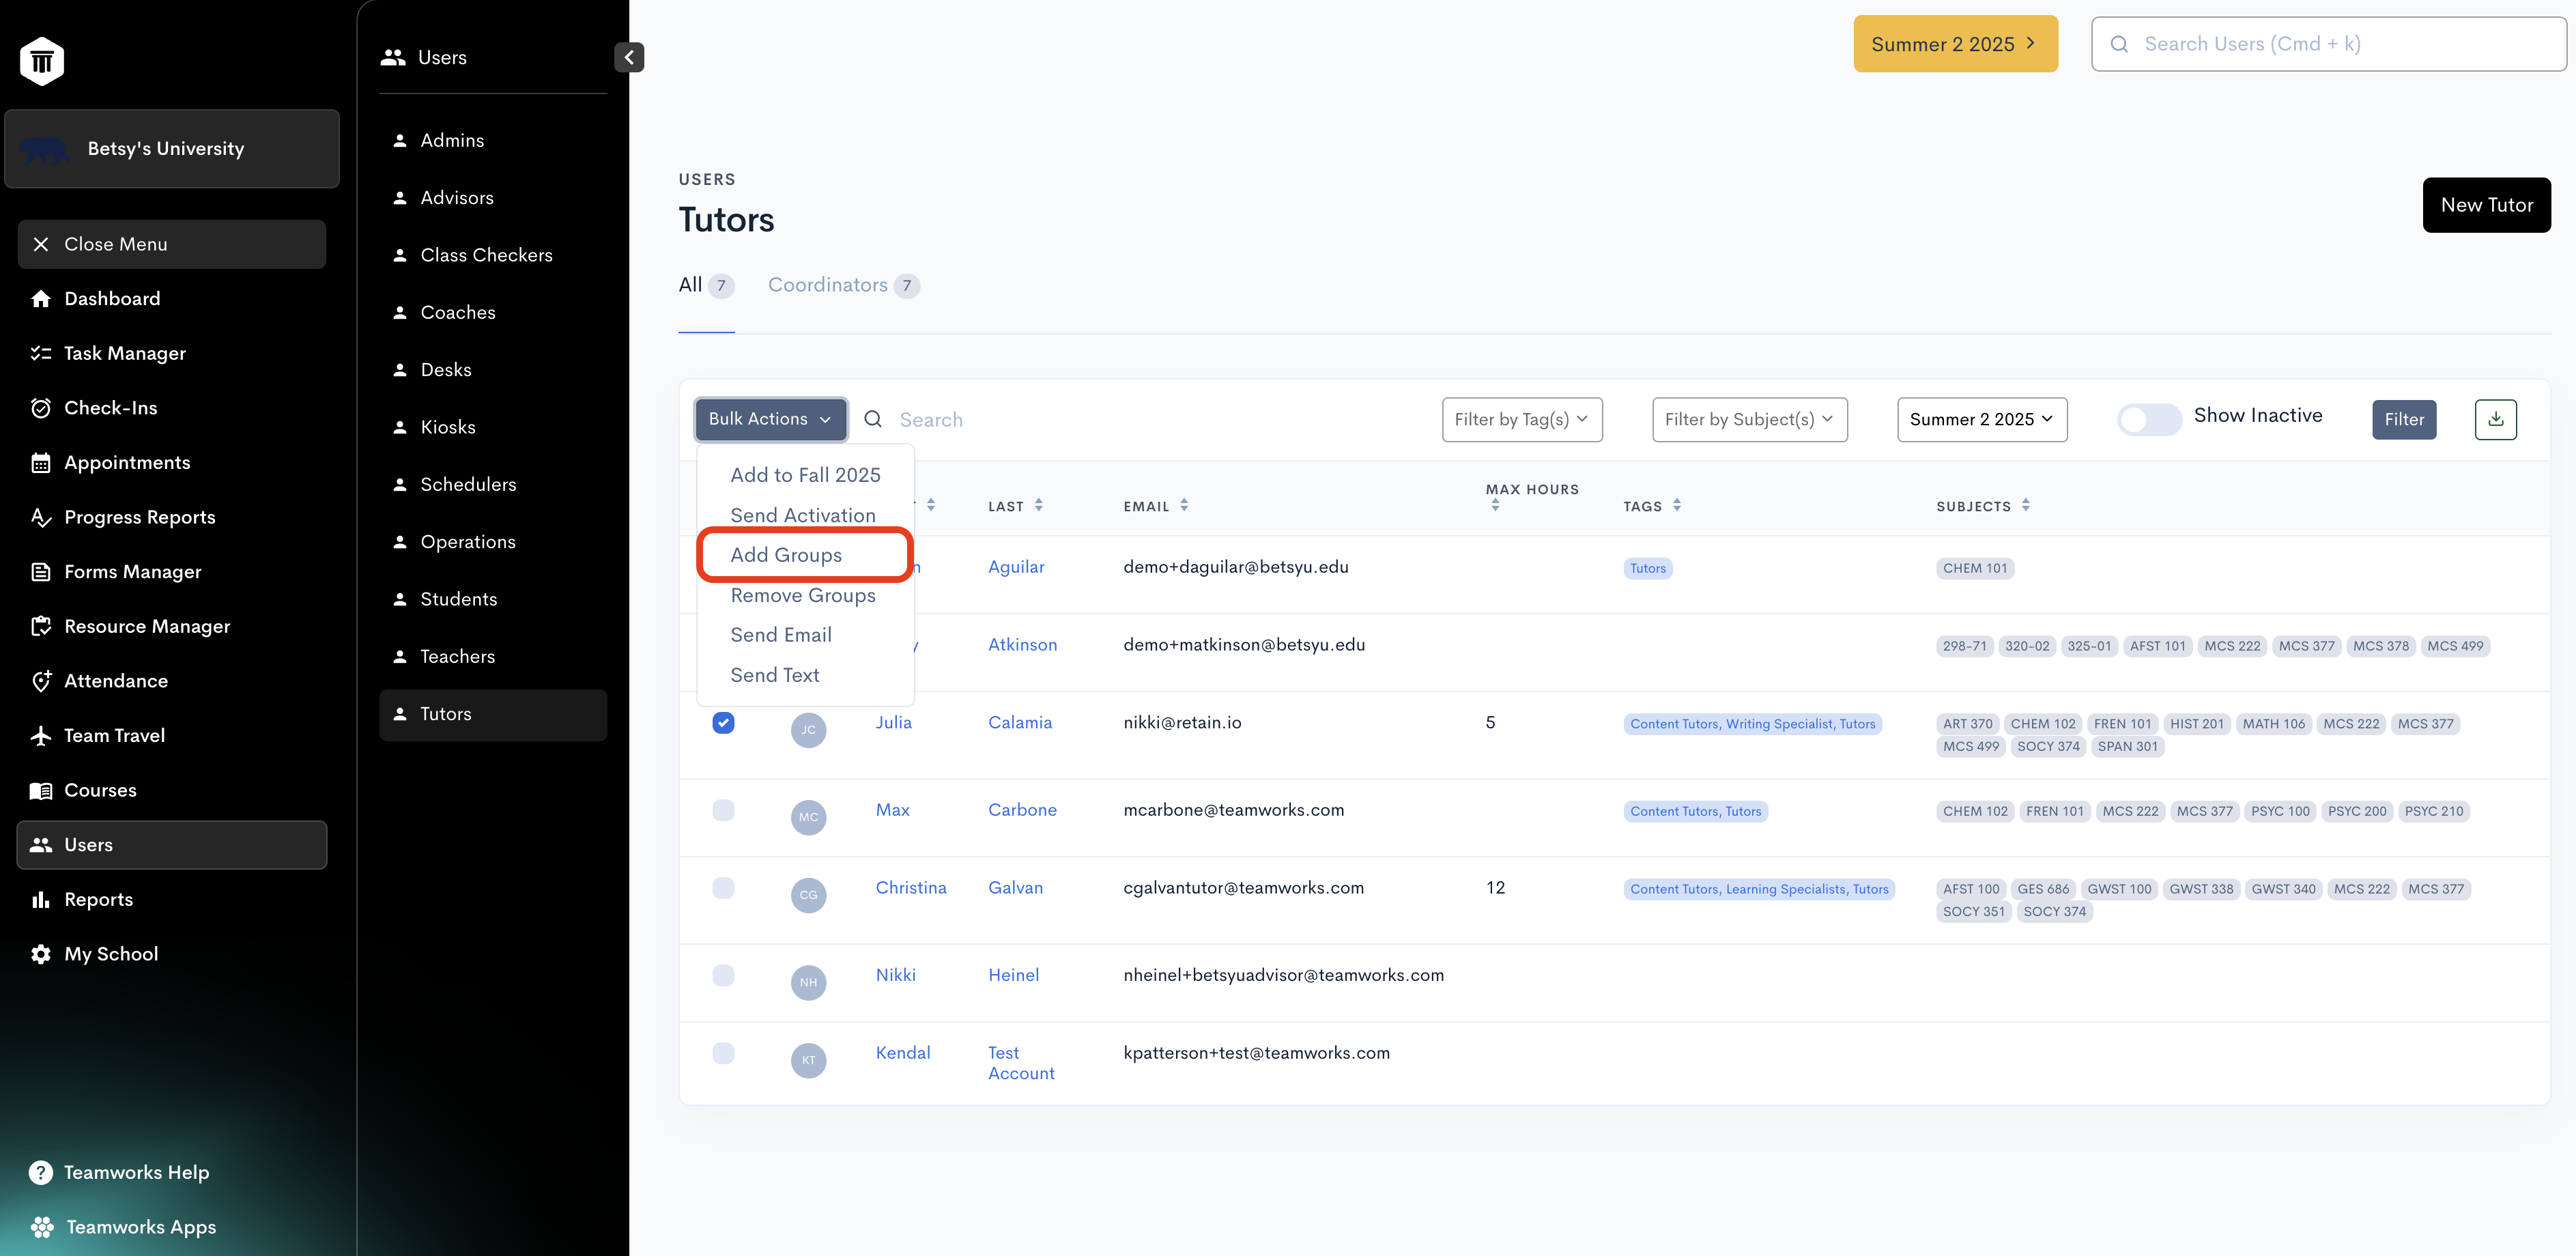Click the blue Filter button
This screenshot has width=2576, height=1256.
[x=2404, y=419]
